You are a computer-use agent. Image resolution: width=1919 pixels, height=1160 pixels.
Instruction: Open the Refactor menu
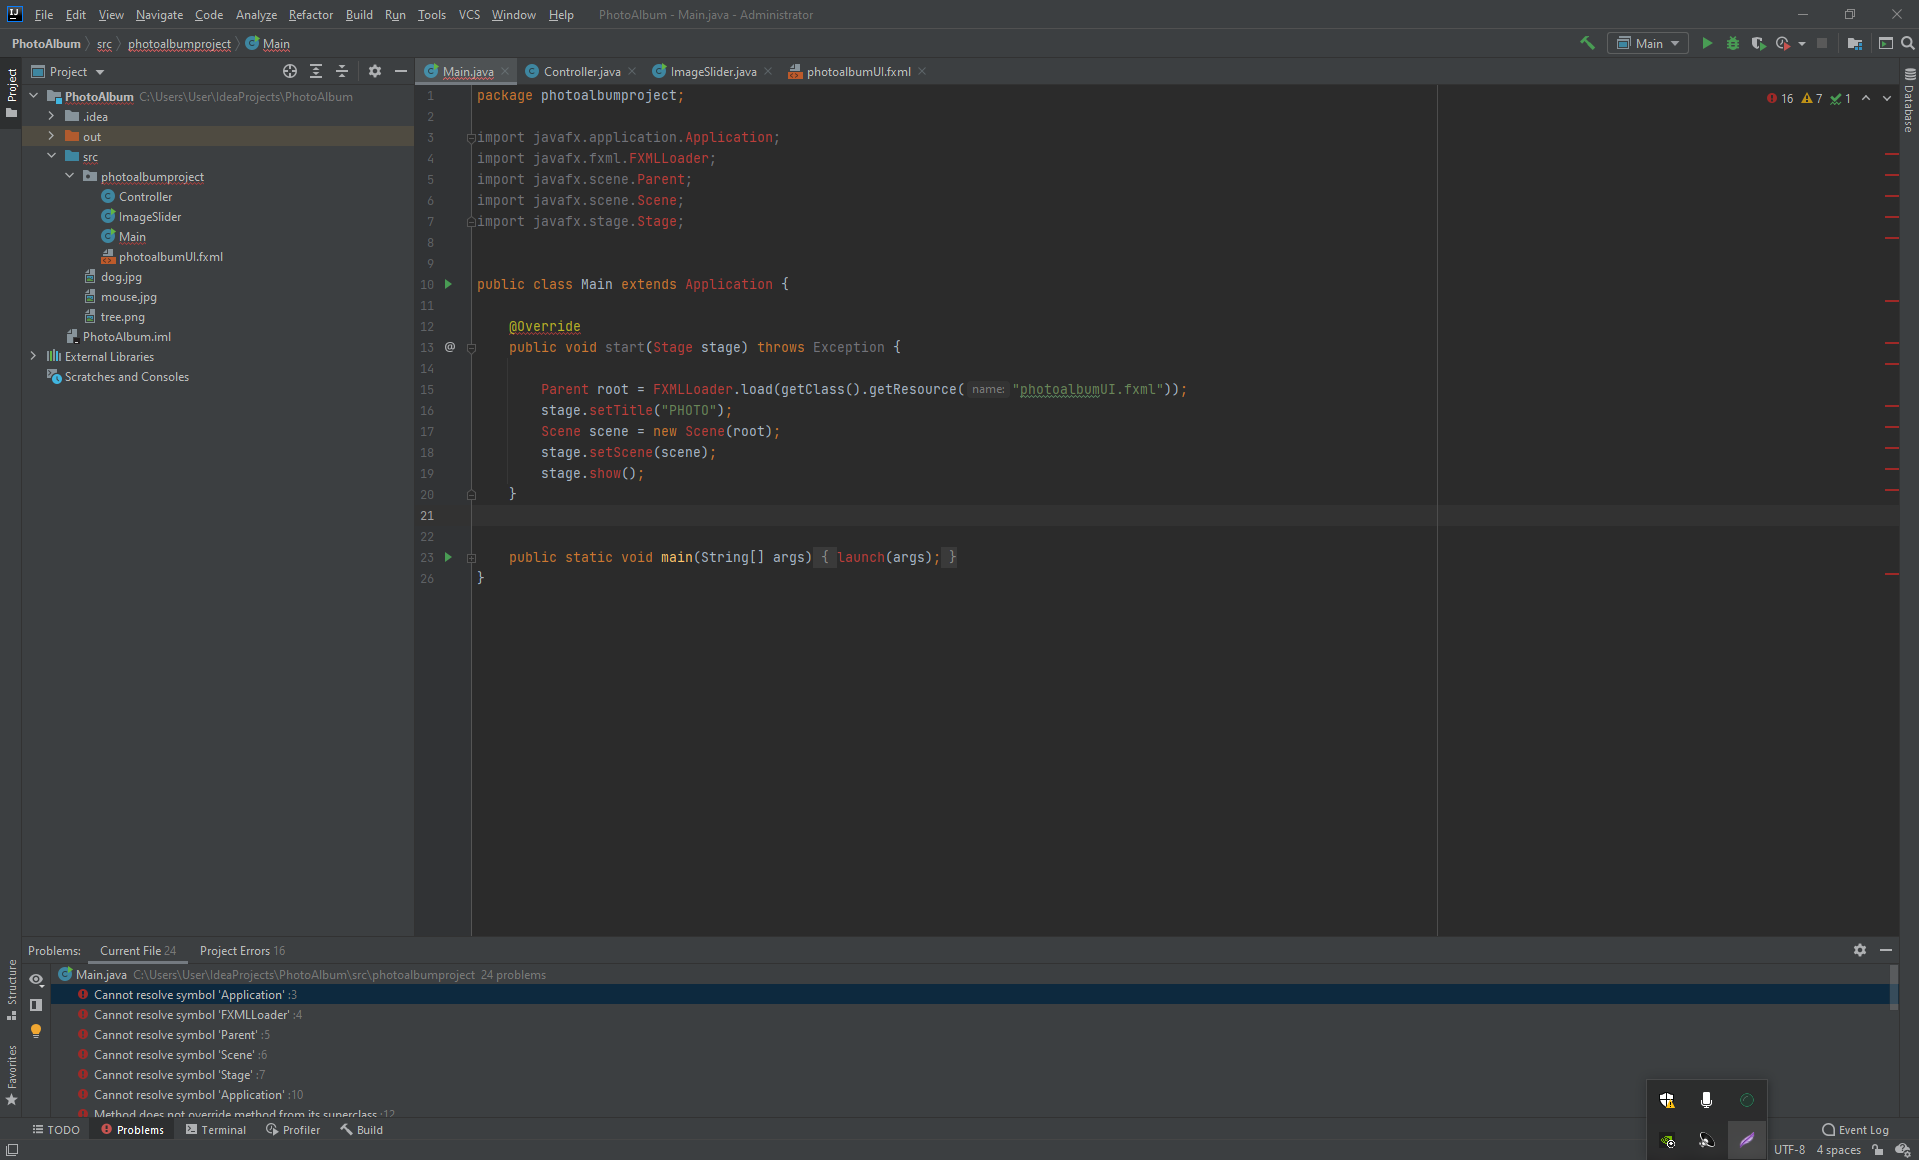[310, 14]
